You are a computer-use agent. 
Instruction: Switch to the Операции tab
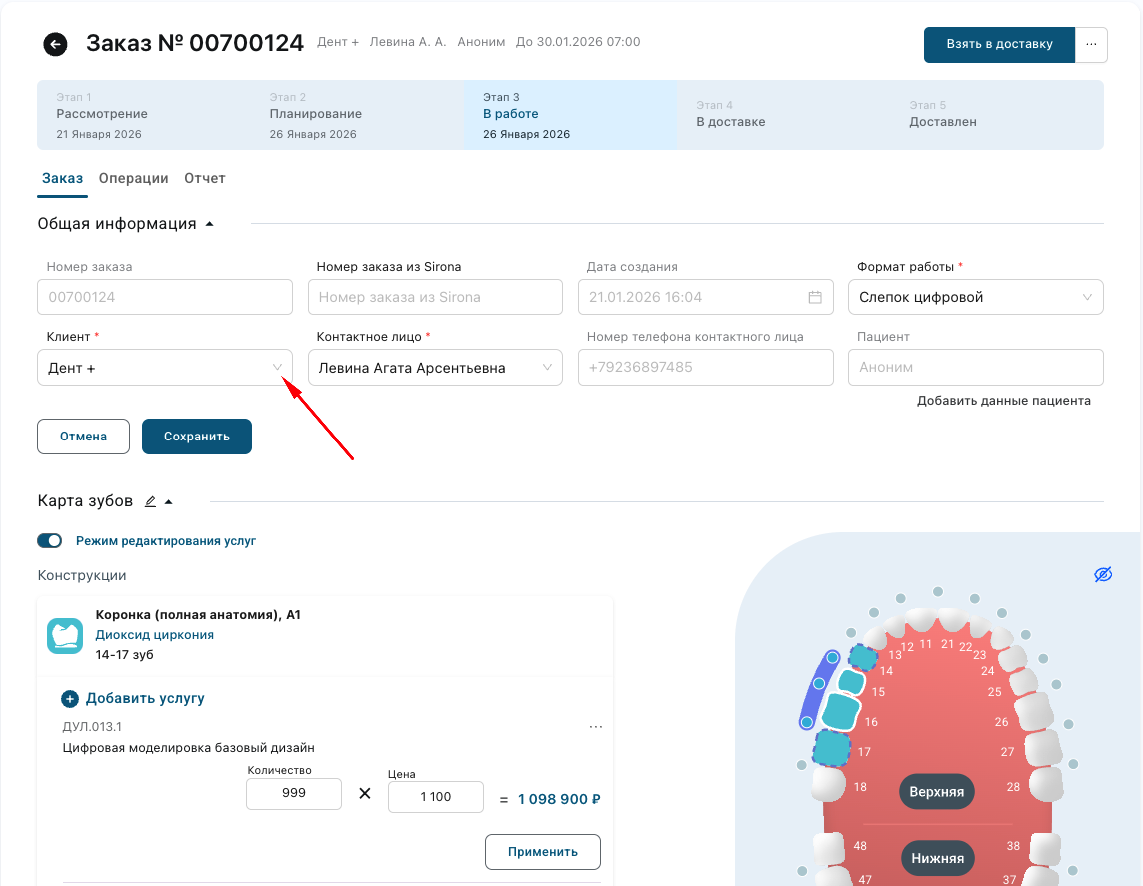click(x=133, y=178)
